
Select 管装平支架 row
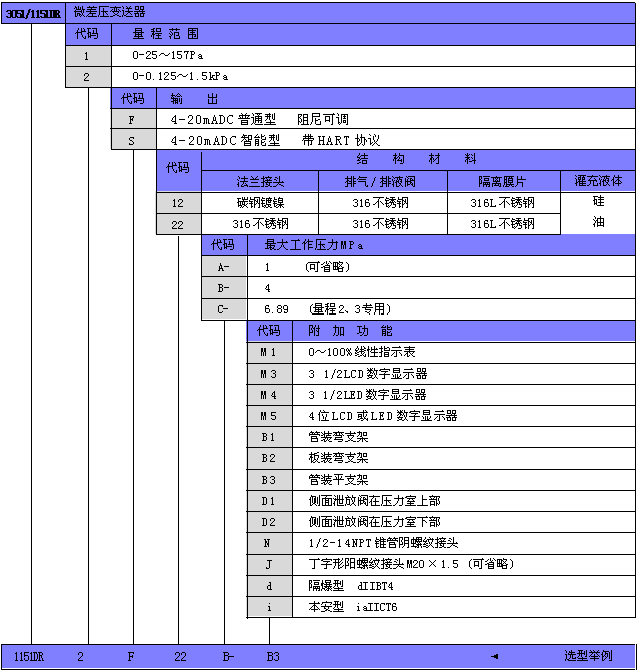464,480
